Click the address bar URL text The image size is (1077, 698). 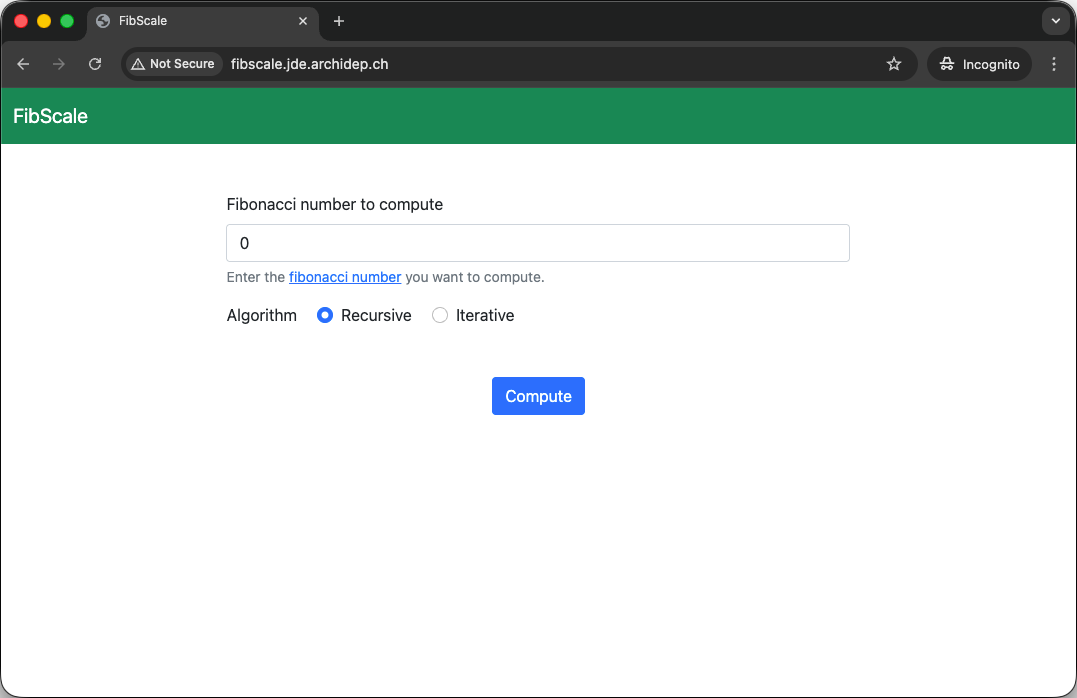[x=309, y=64]
